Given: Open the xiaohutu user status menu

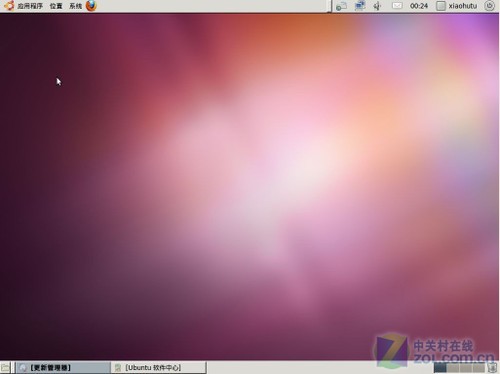Looking at the screenshot, I should (457, 6).
